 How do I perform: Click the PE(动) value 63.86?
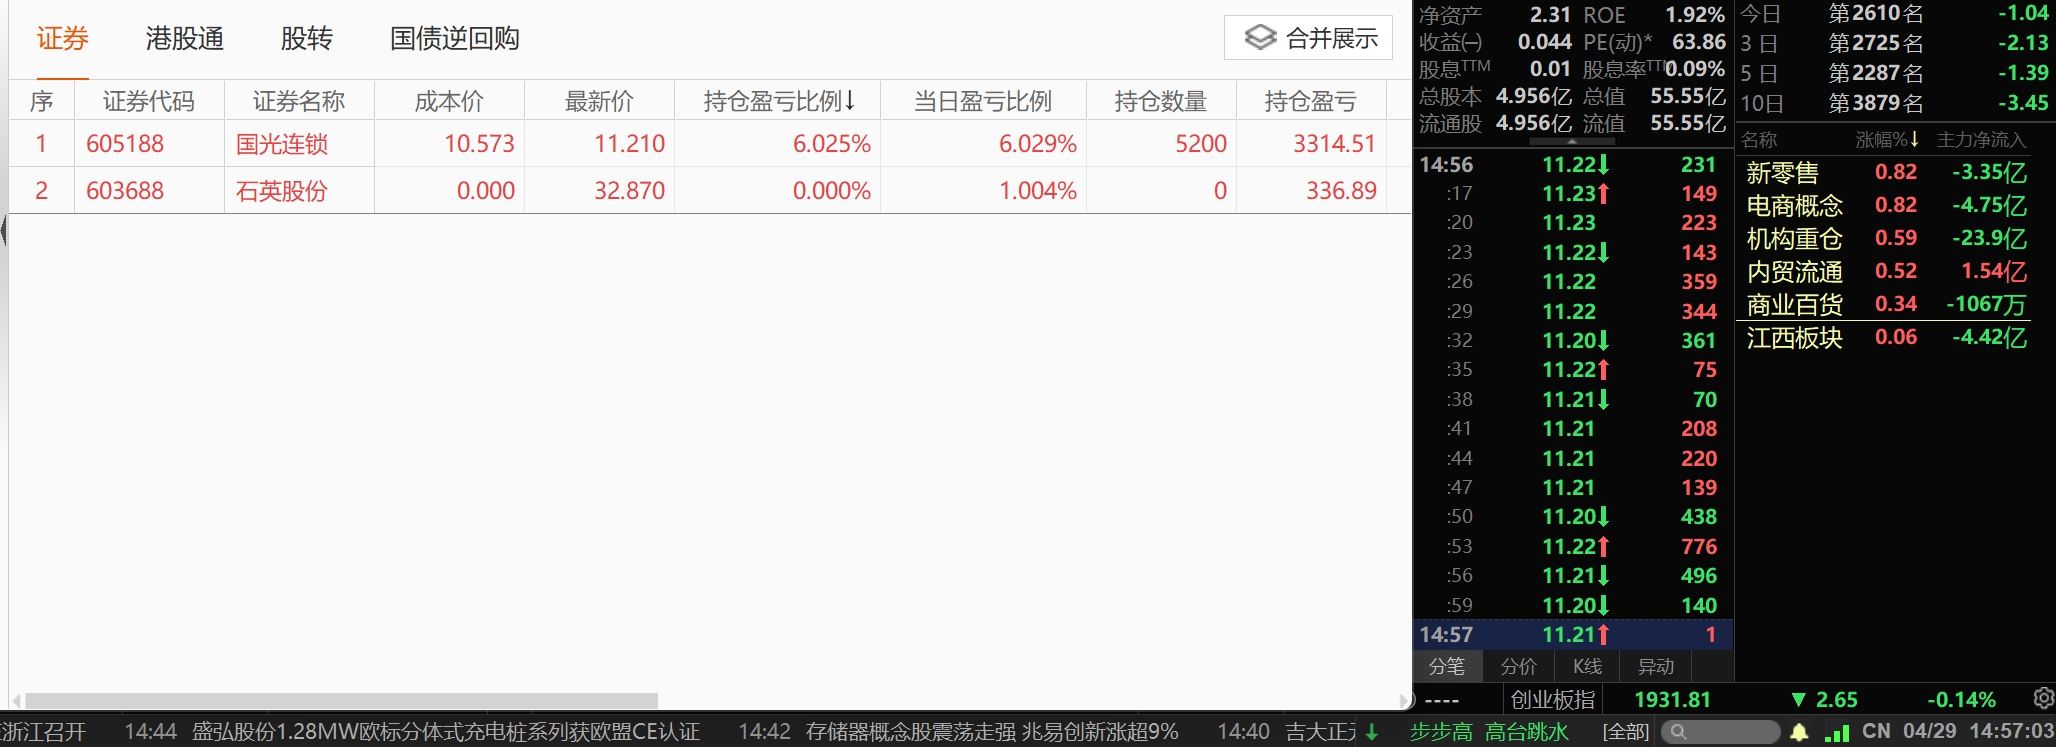[1699, 42]
